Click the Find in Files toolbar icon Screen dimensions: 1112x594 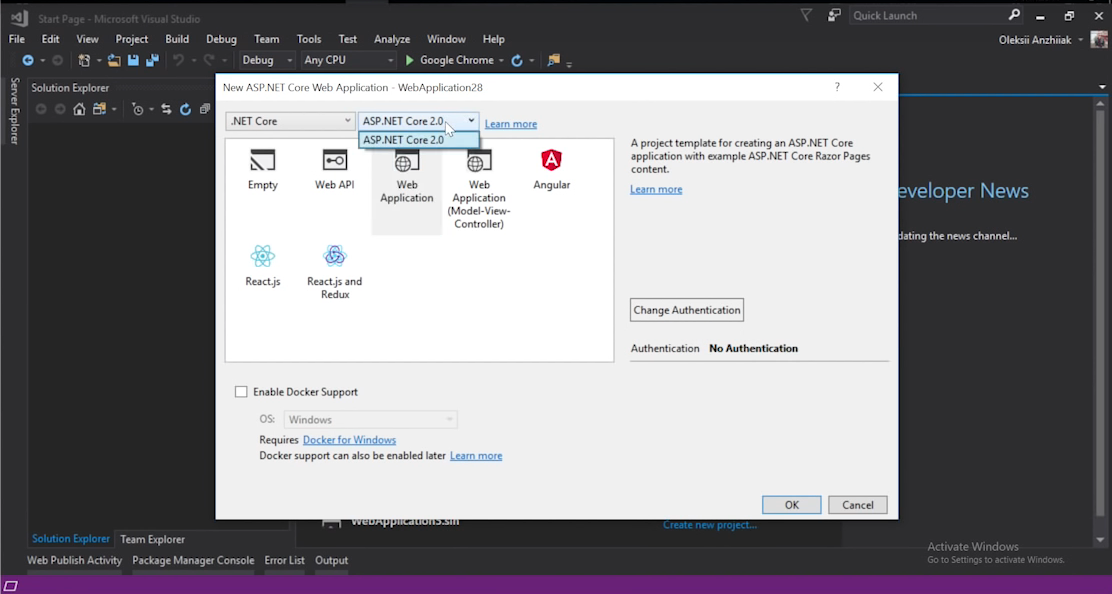pyautogui.click(x=554, y=60)
